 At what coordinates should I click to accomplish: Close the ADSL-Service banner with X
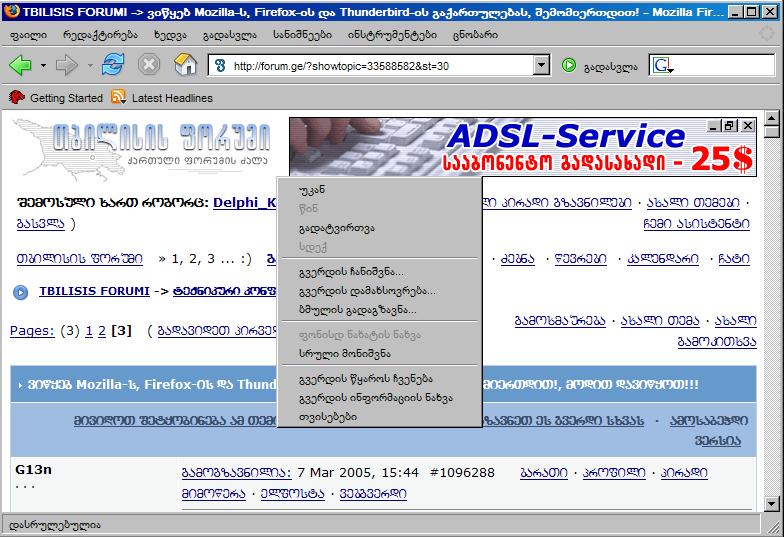point(748,126)
